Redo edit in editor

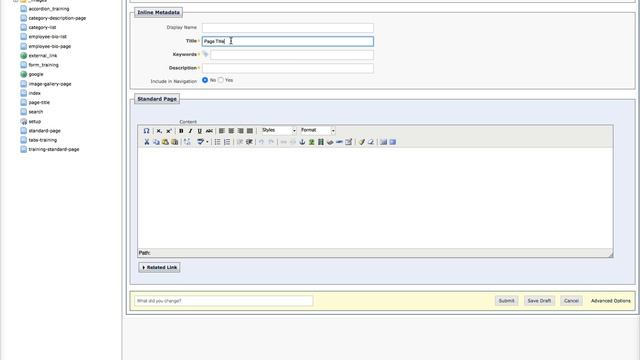271,142
